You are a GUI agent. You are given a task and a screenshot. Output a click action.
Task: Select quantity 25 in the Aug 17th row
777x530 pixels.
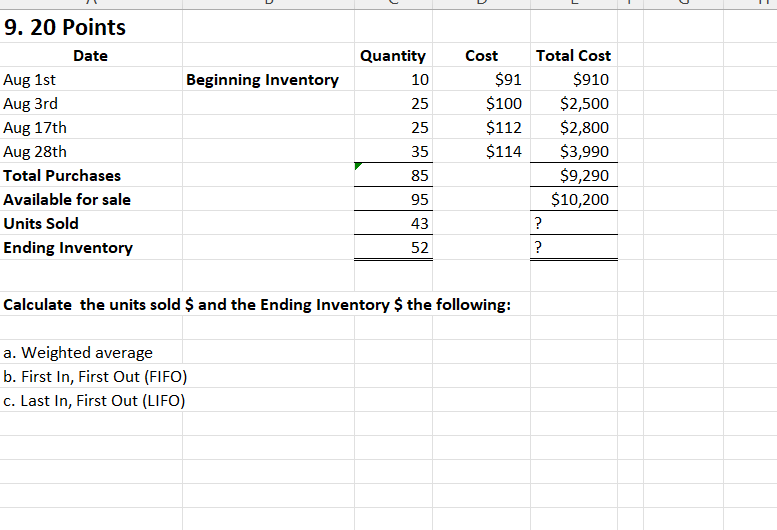[x=393, y=127]
